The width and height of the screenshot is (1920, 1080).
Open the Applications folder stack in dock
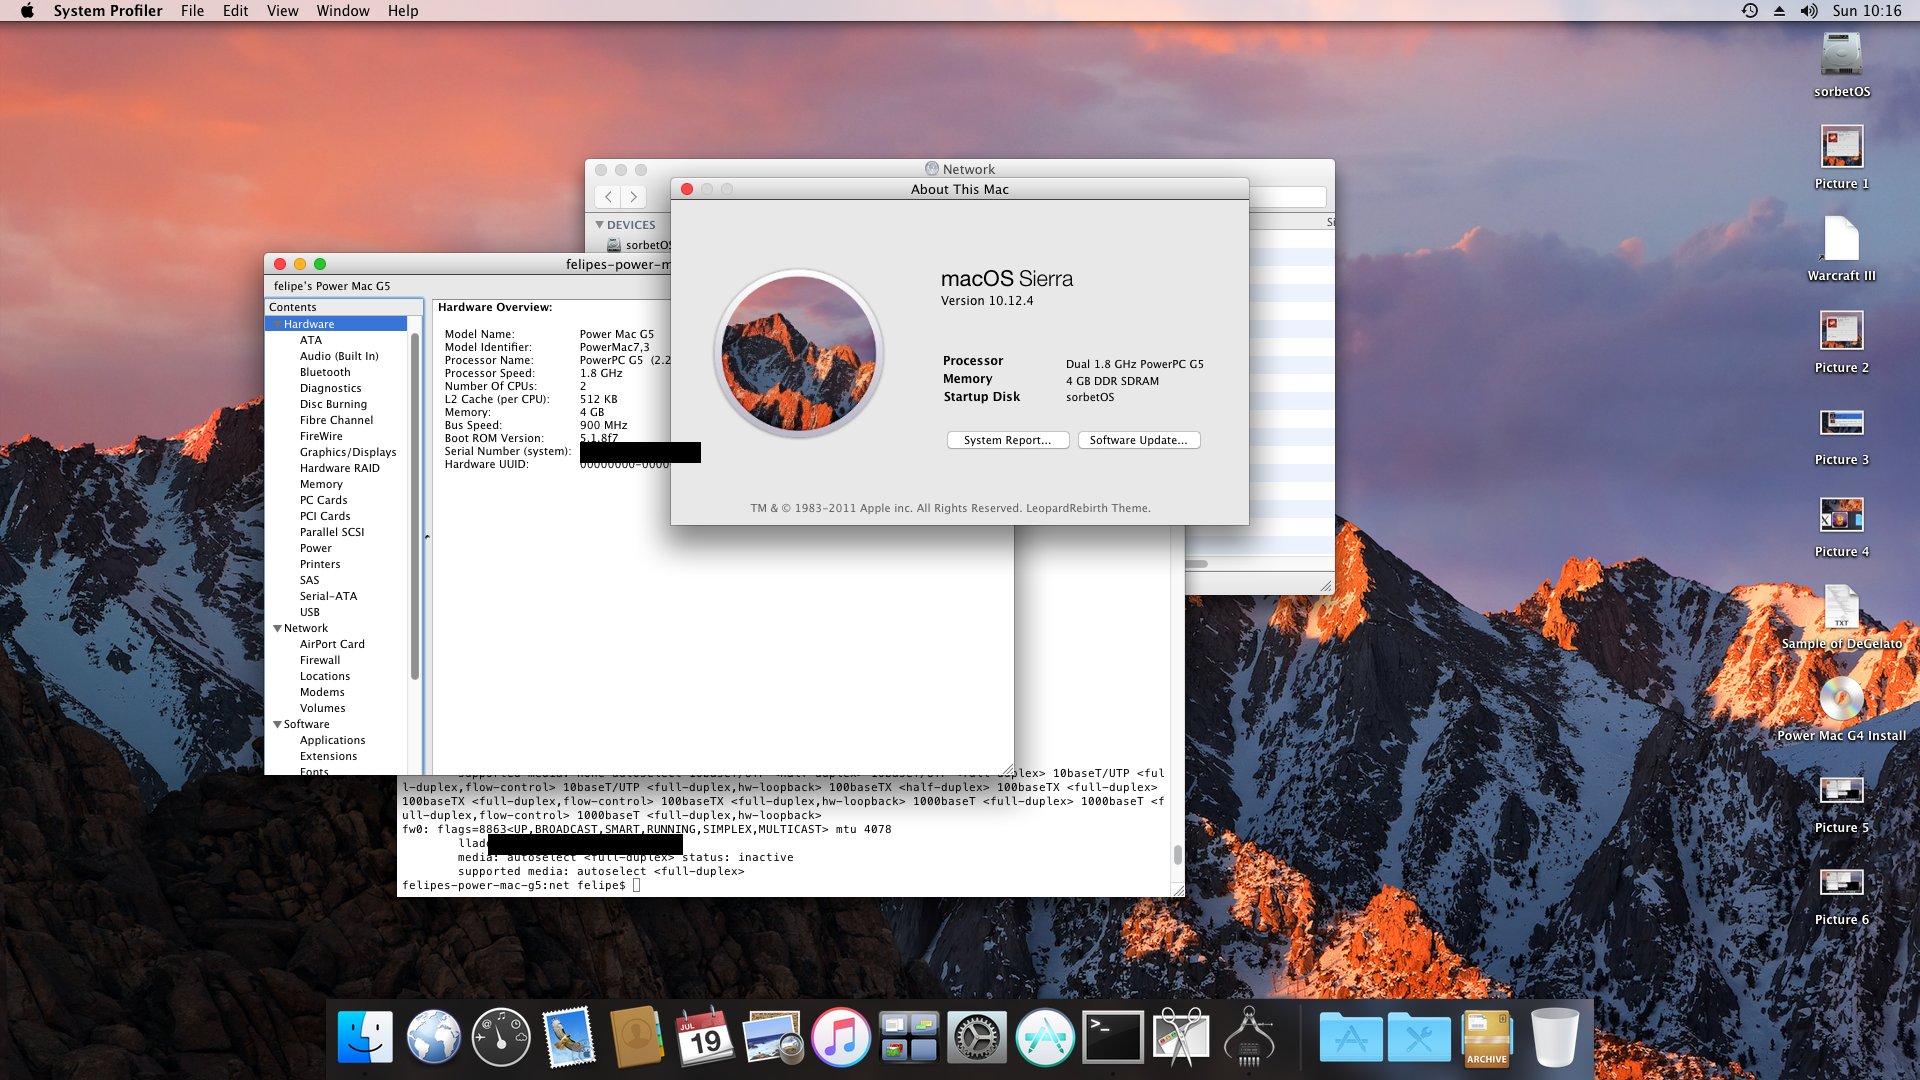(1351, 1037)
